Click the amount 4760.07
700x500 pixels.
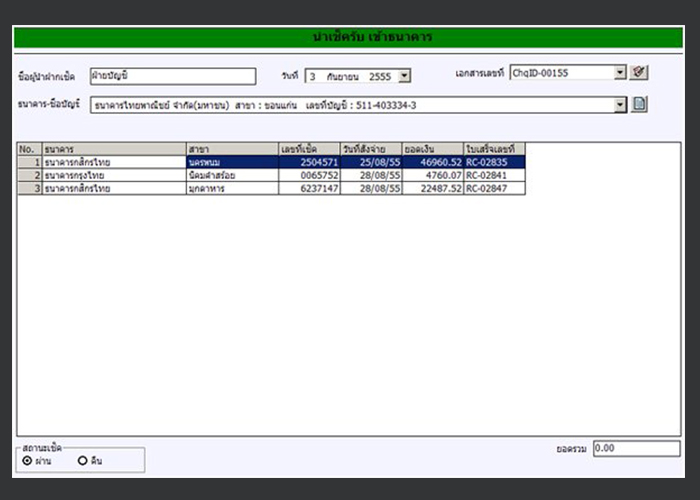click(x=433, y=175)
